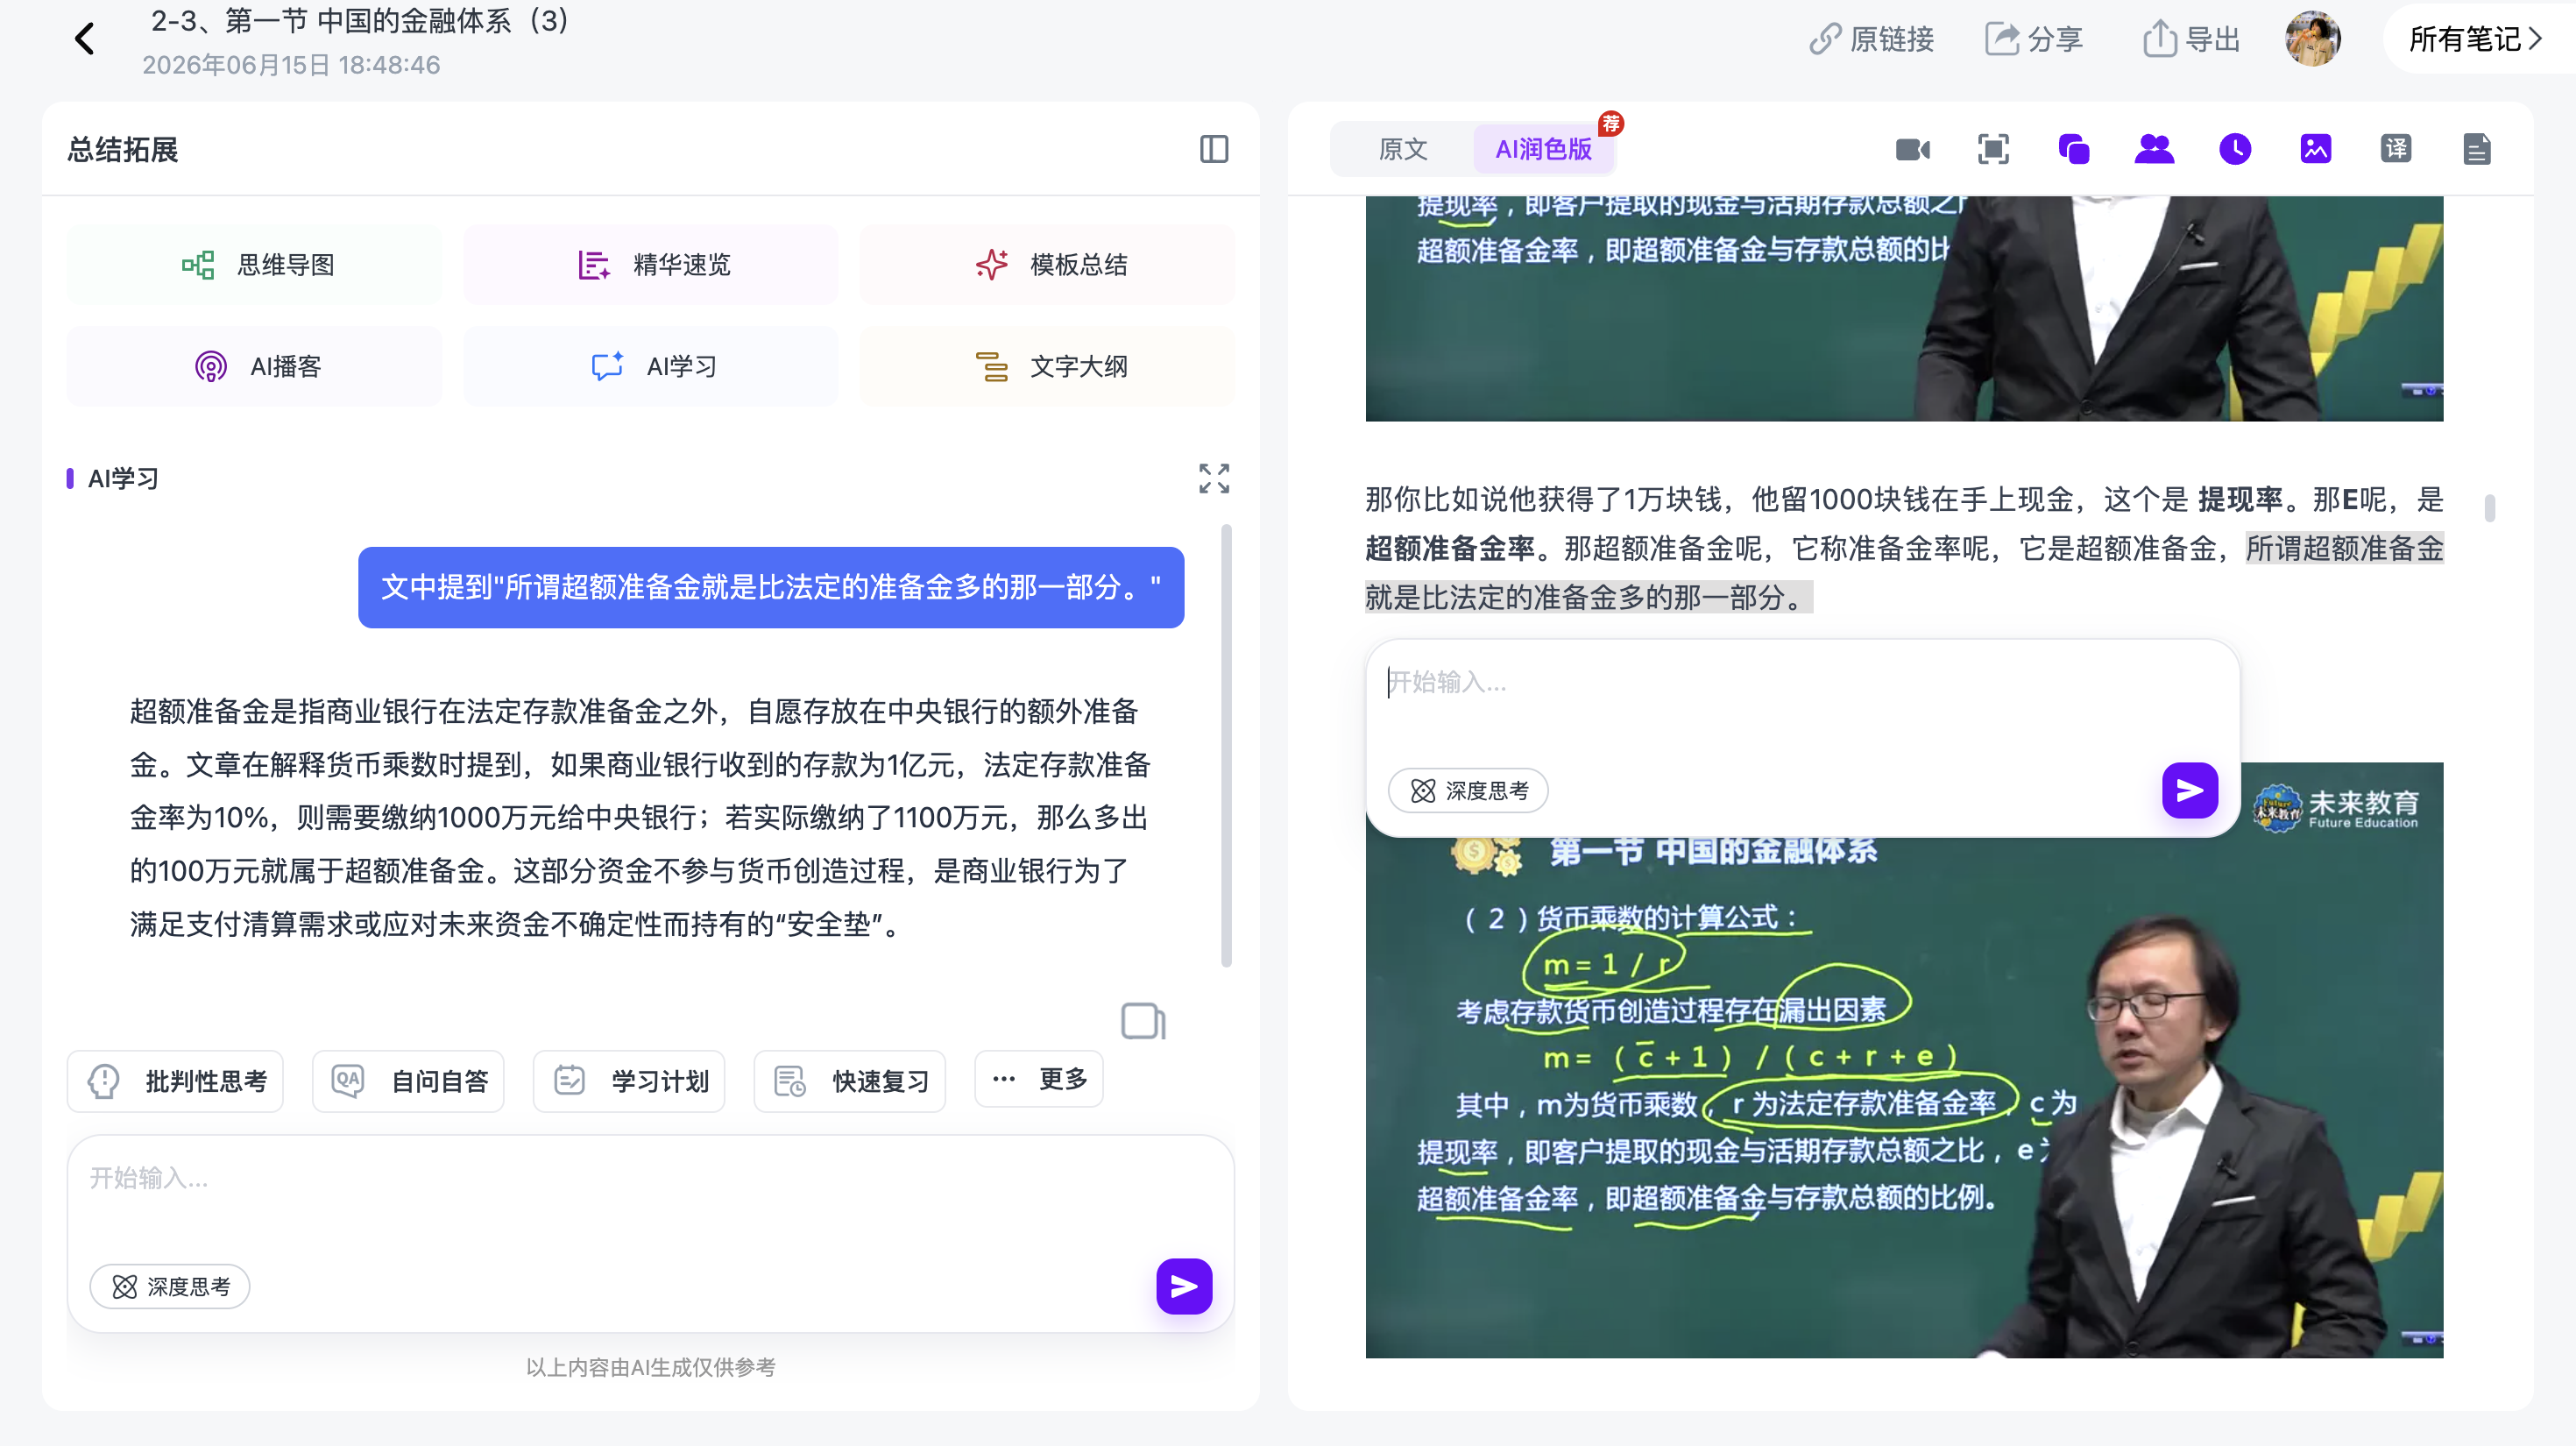Image resolution: width=2576 pixels, height=1446 pixels.
Task: Send message in left chat box
Action: pos(1184,1286)
